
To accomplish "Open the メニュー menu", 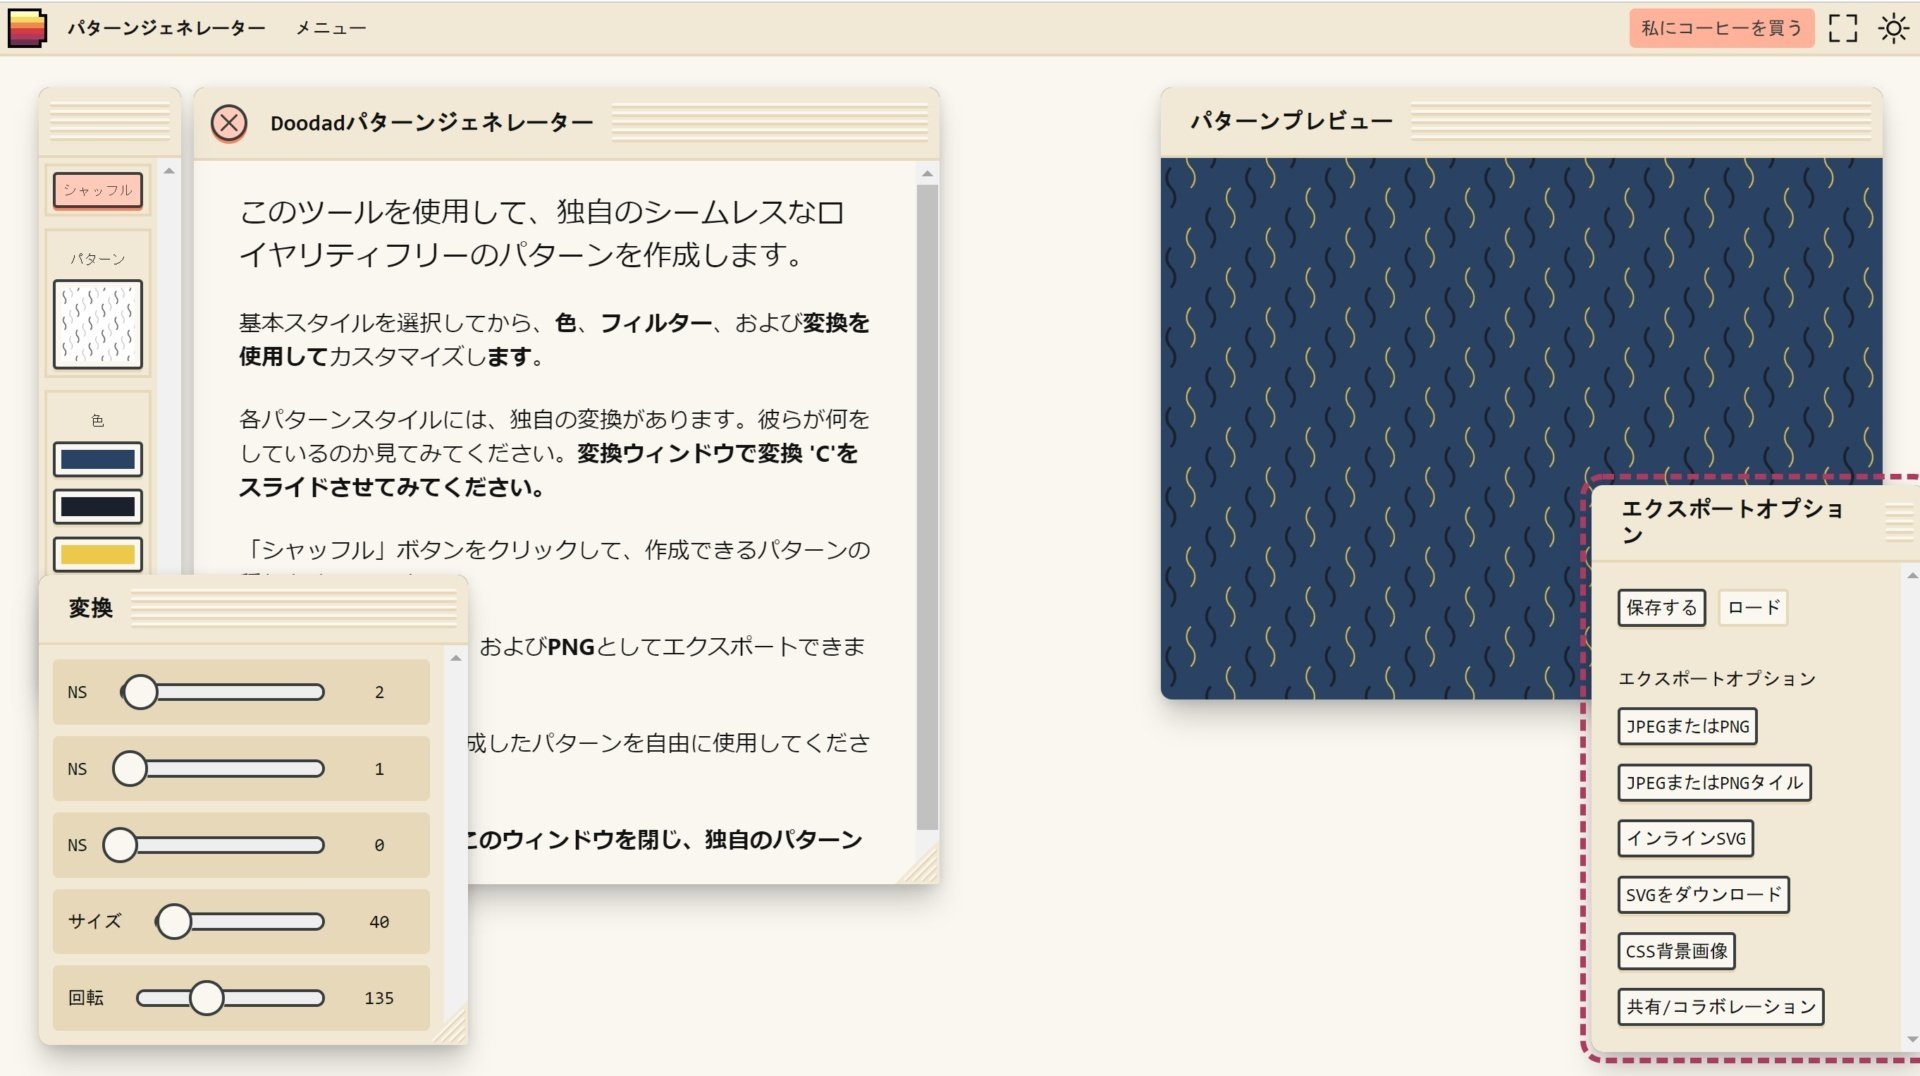I will pyautogui.click(x=330, y=28).
